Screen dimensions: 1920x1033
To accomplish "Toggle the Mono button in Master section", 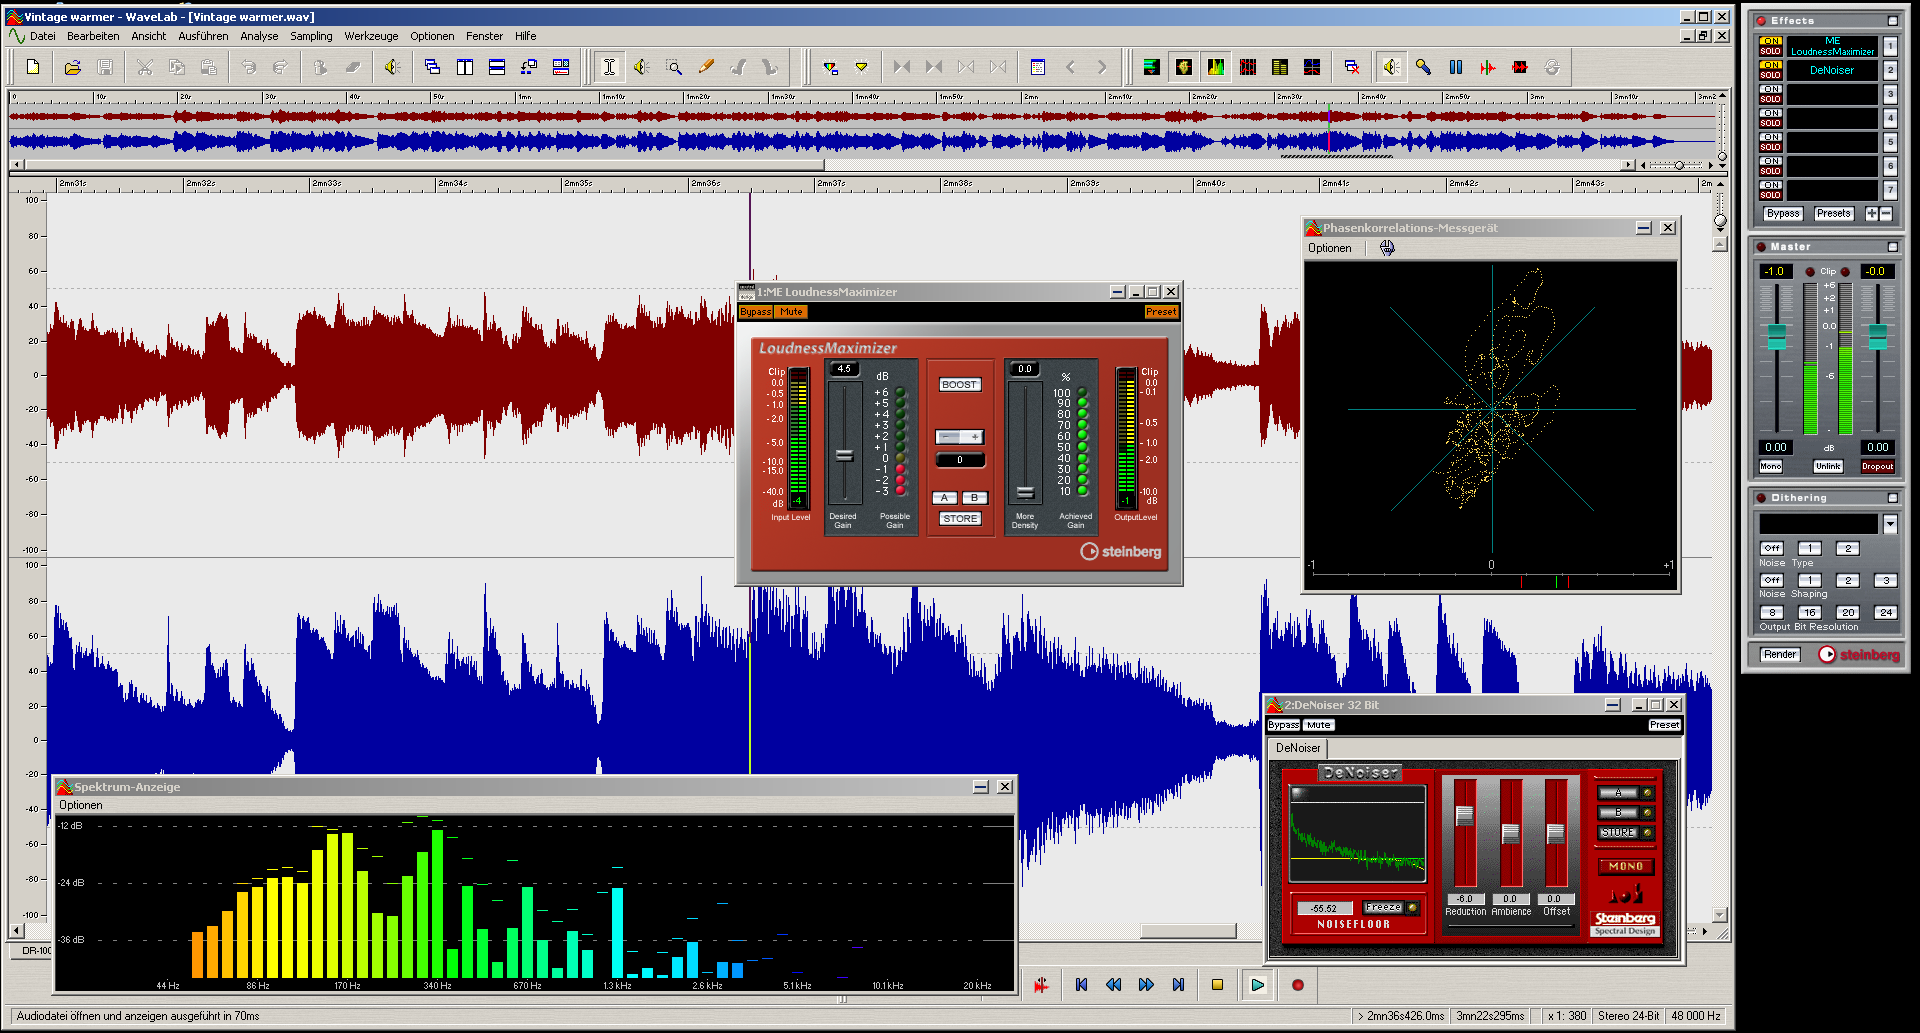I will [1770, 467].
